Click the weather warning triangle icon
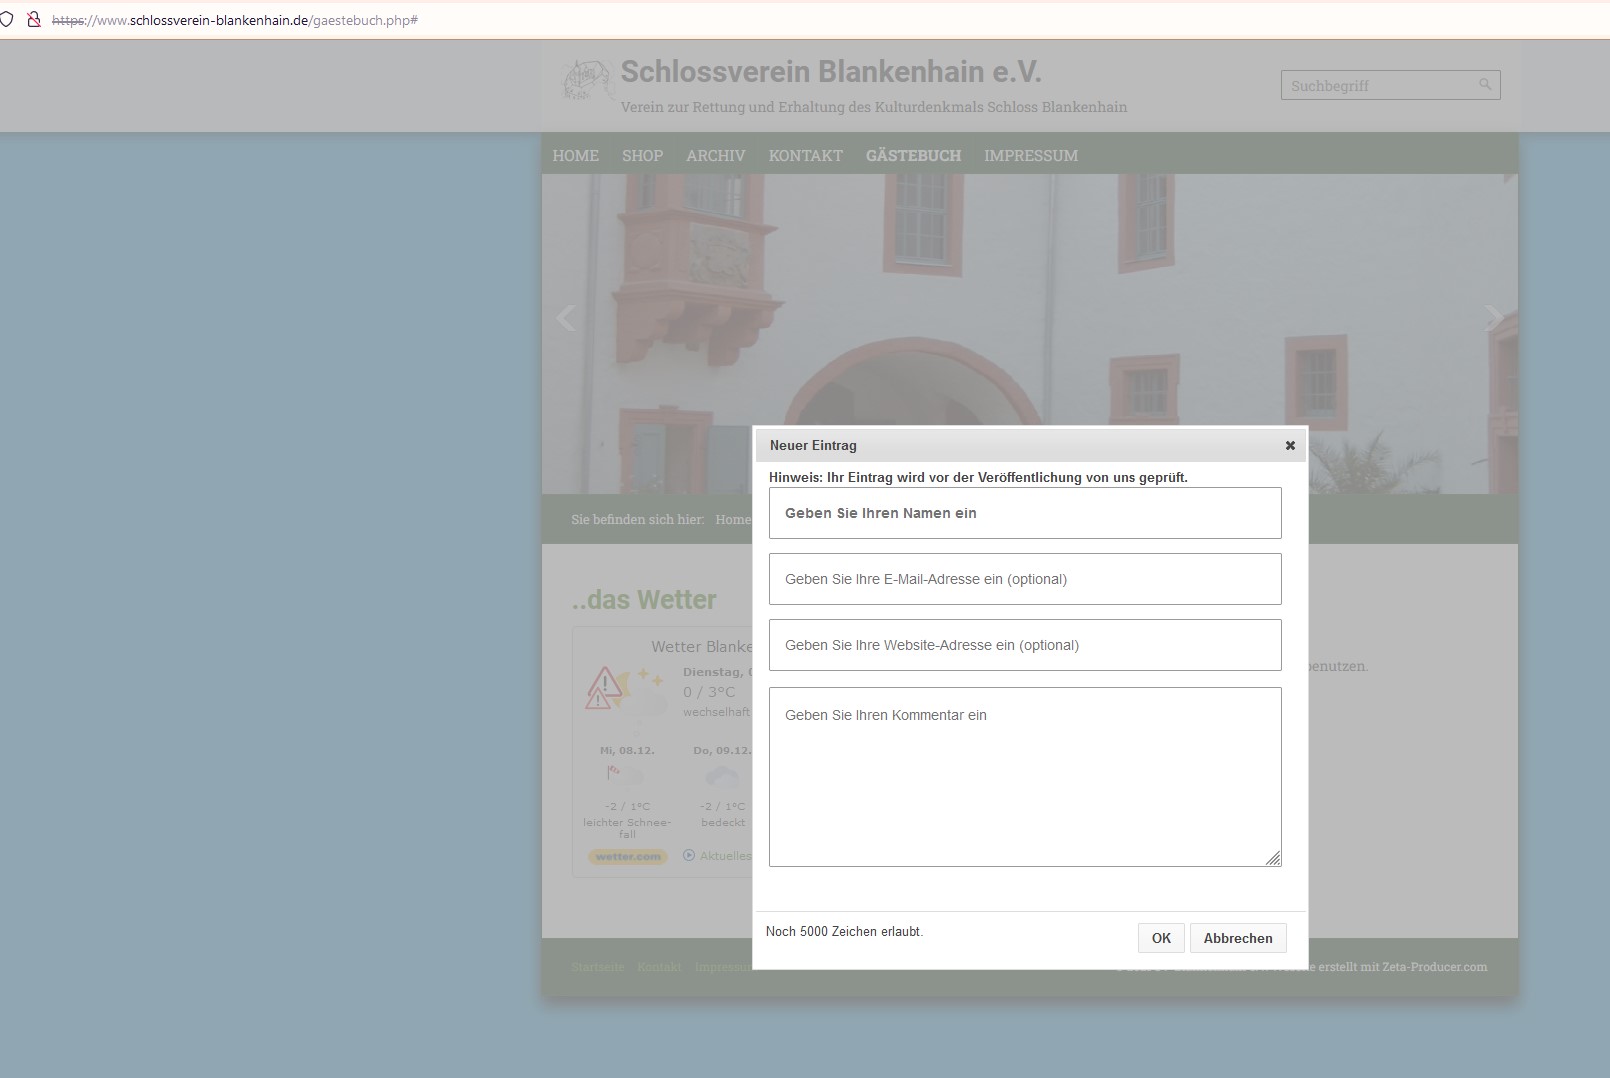Image resolution: width=1610 pixels, height=1078 pixels. coord(604,688)
